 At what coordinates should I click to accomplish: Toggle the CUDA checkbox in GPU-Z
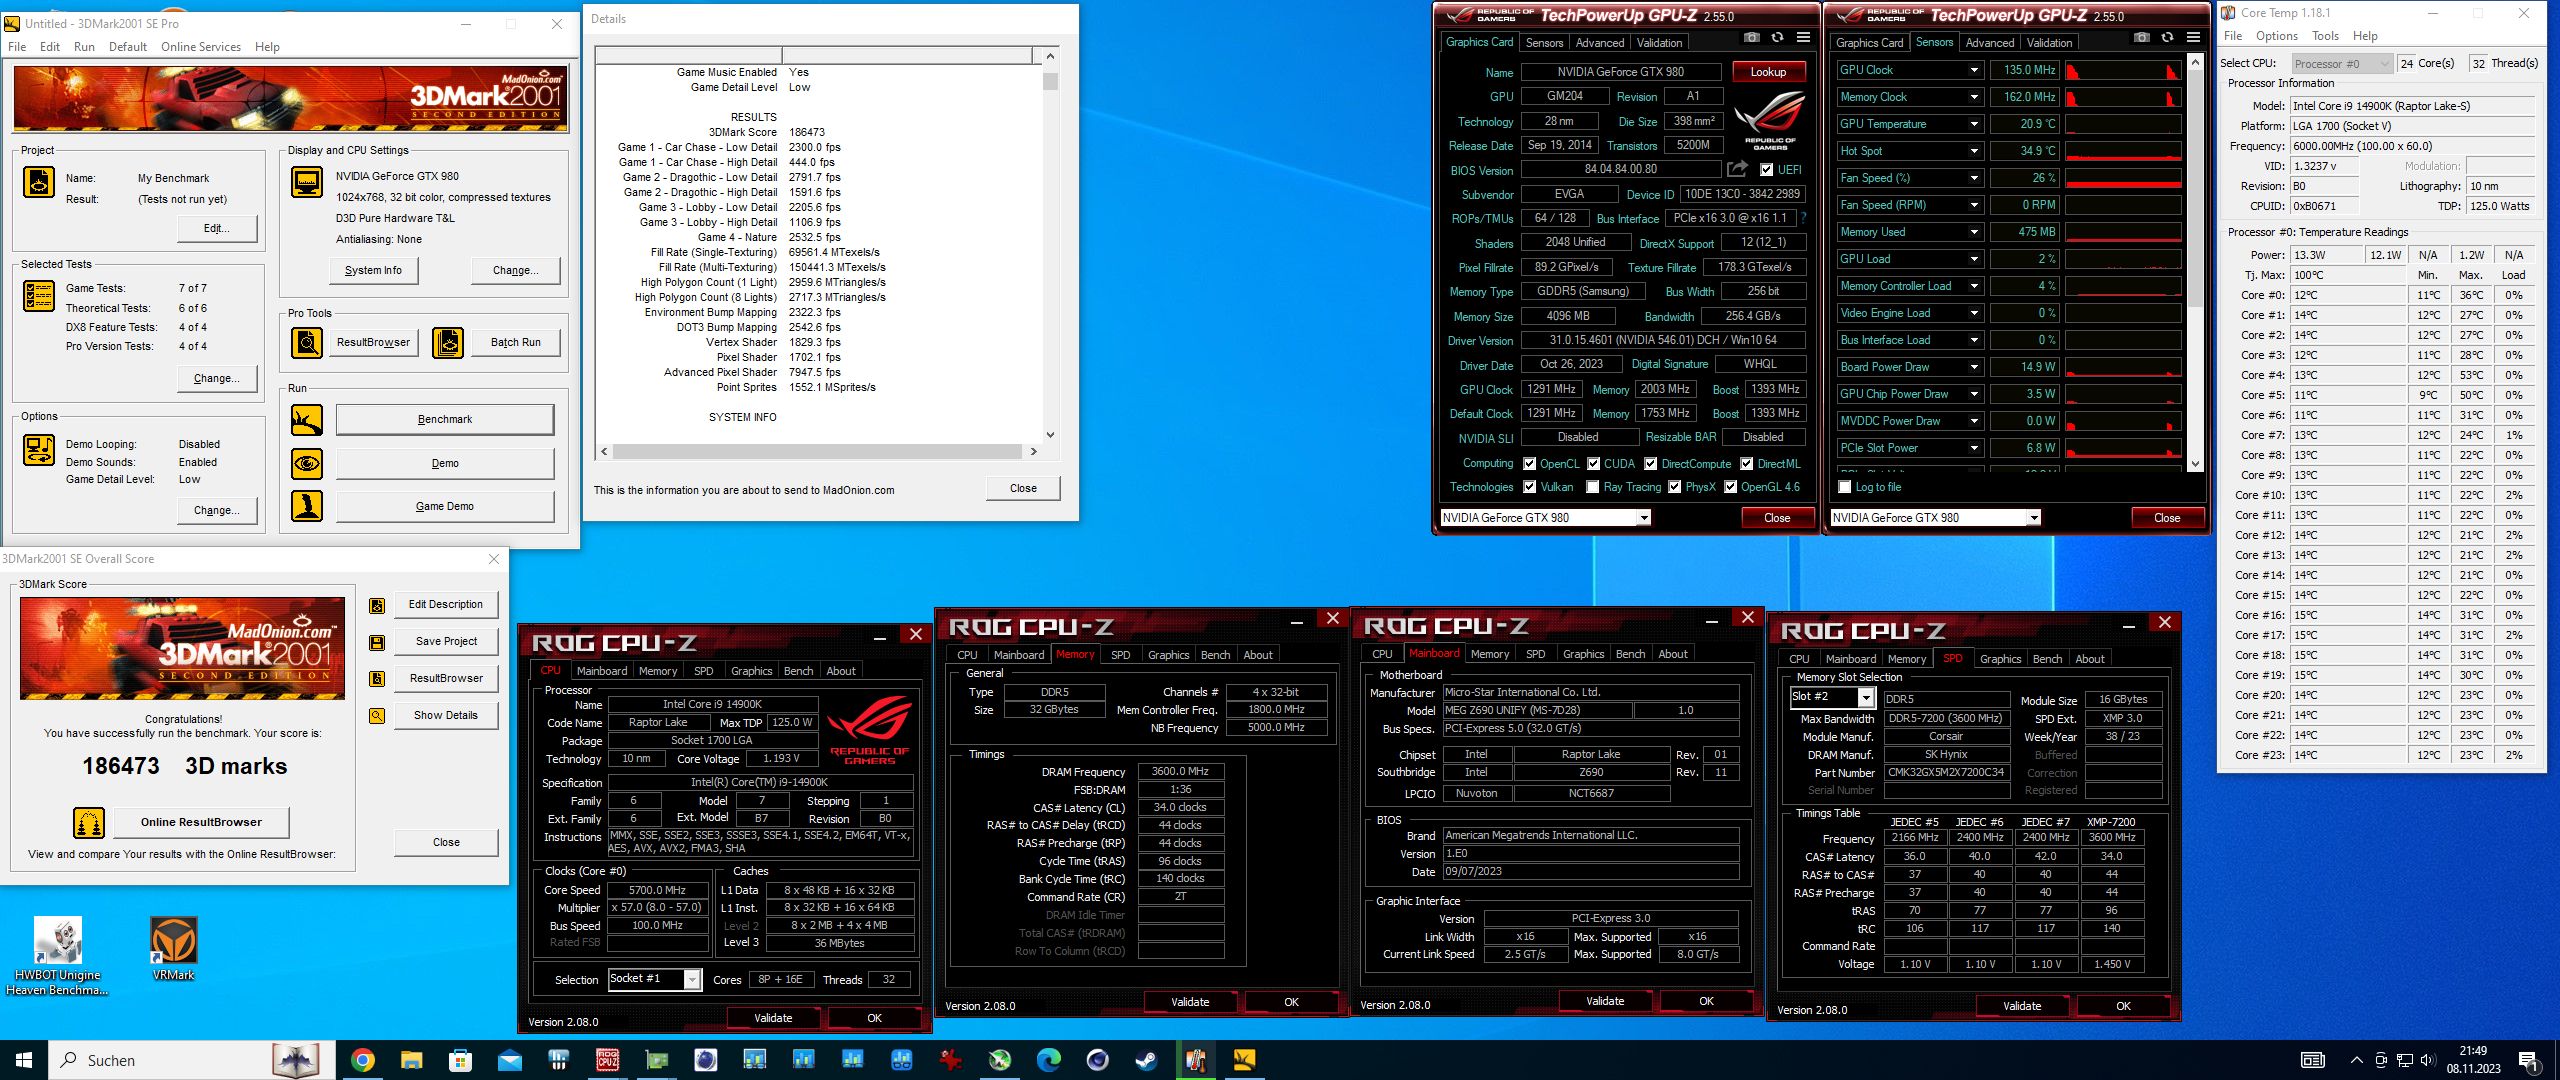(x=1593, y=464)
